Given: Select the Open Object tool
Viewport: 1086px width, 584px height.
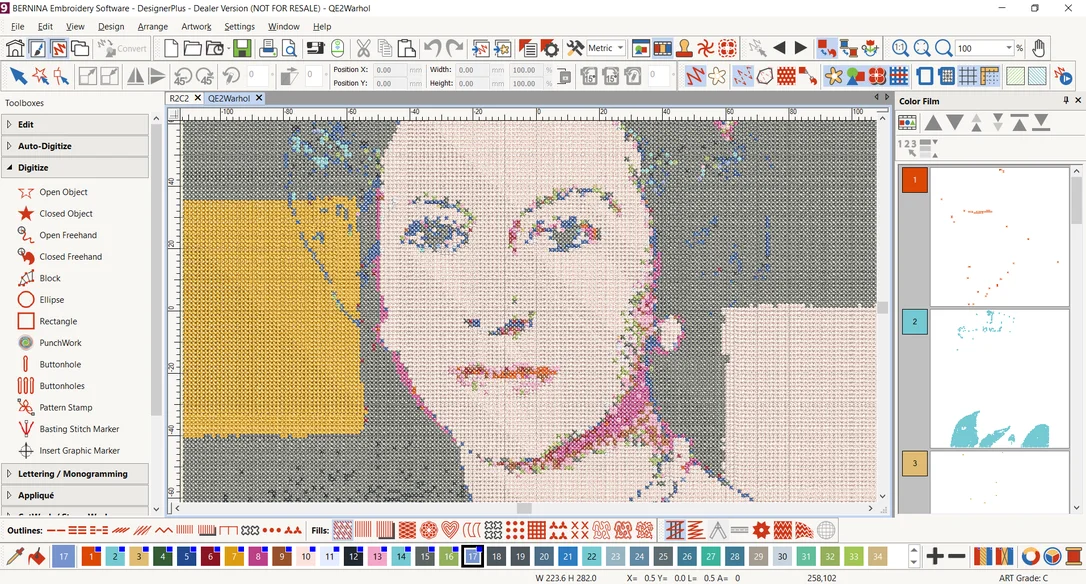Looking at the screenshot, I should pos(63,192).
